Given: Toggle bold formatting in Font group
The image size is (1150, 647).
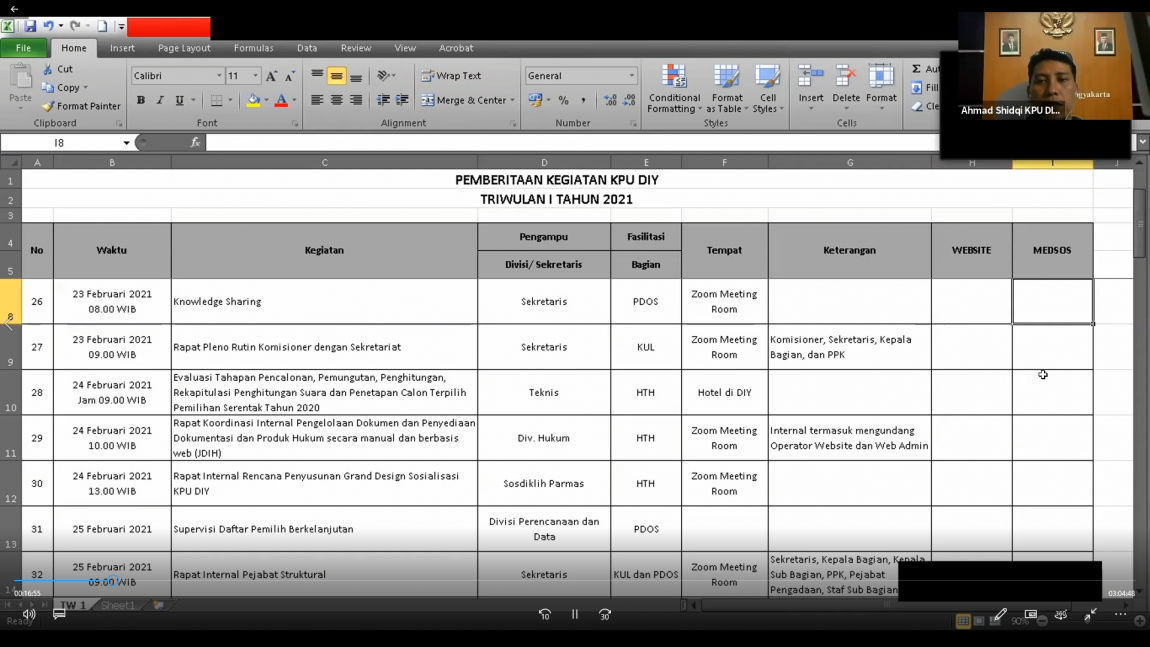Looking at the screenshot, I should click(x=141, y=101).
